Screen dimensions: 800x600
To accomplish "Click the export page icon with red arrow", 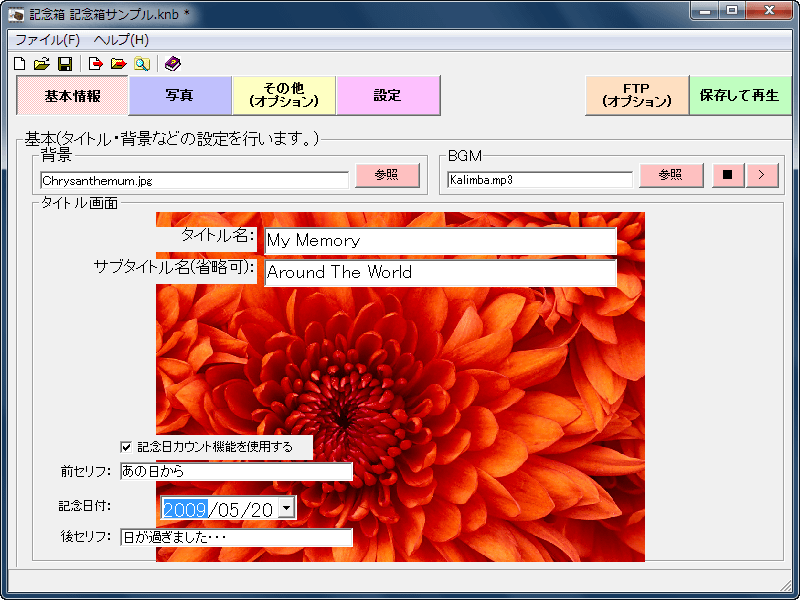I will click(x=95, y=64).
